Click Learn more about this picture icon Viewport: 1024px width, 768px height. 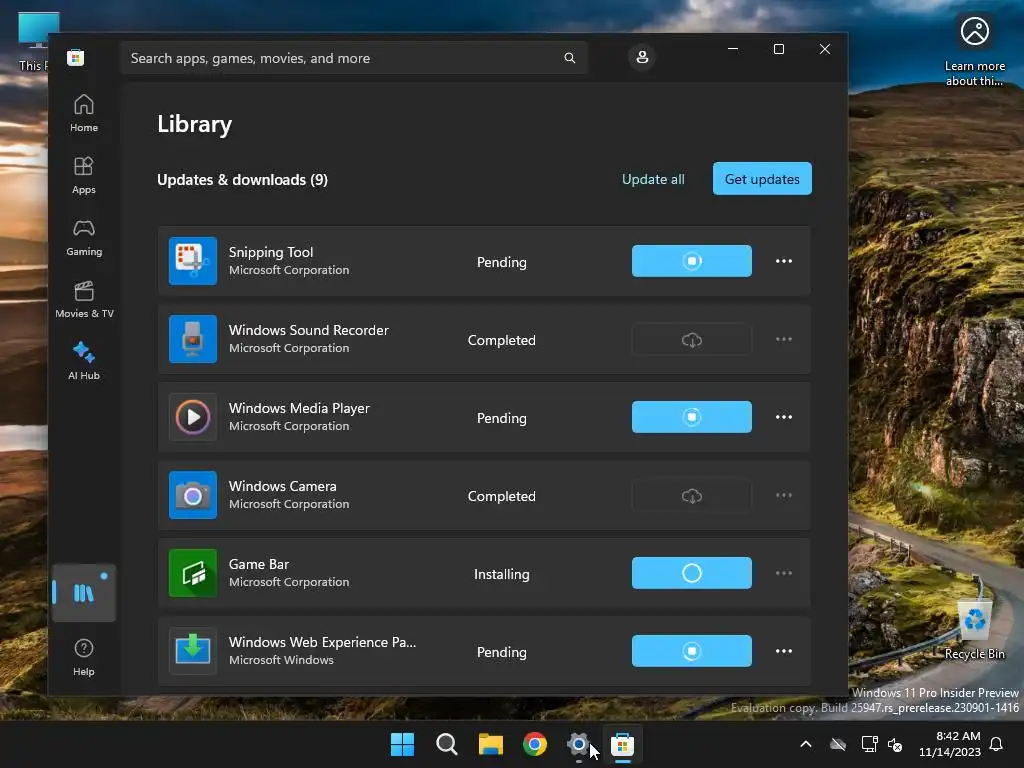[974, 51]
